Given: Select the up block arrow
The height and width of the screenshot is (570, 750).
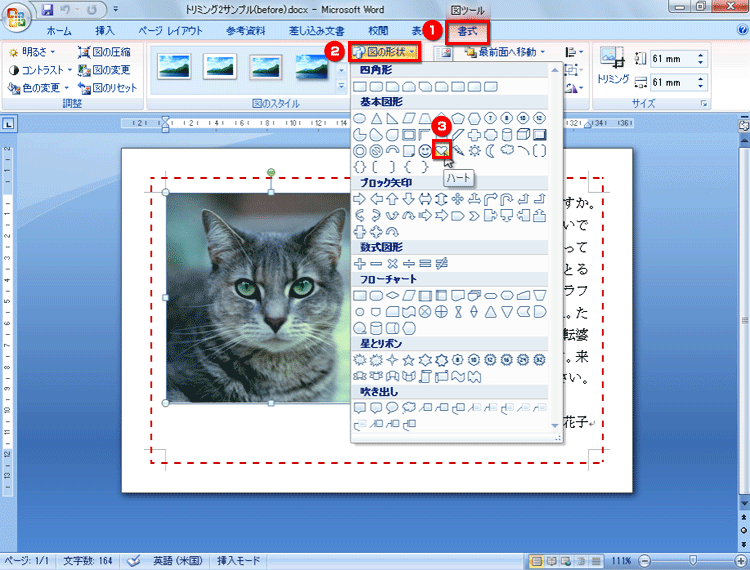Looking at the screenshot, I should 392,199.
